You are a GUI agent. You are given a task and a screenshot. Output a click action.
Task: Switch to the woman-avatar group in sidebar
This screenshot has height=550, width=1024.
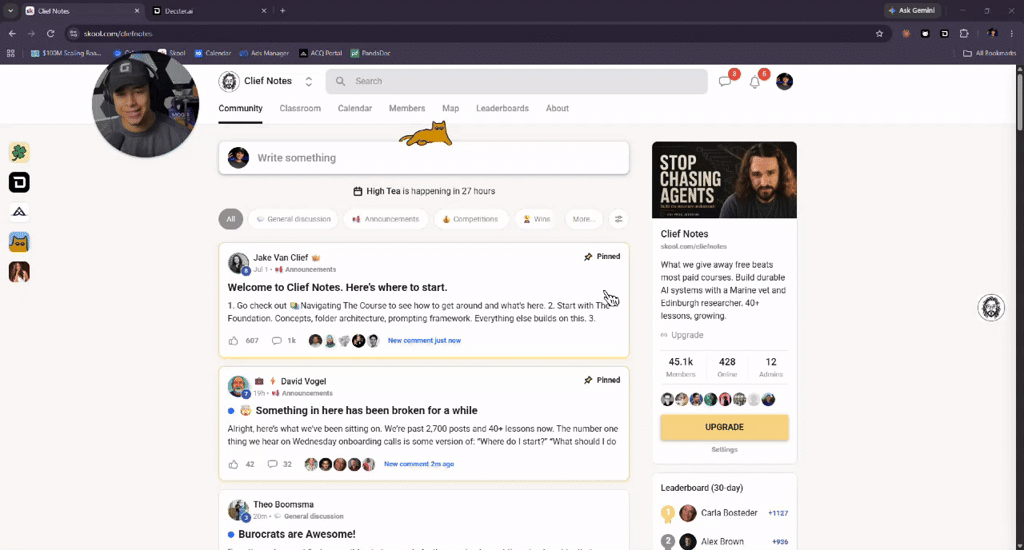coord(19,272)
